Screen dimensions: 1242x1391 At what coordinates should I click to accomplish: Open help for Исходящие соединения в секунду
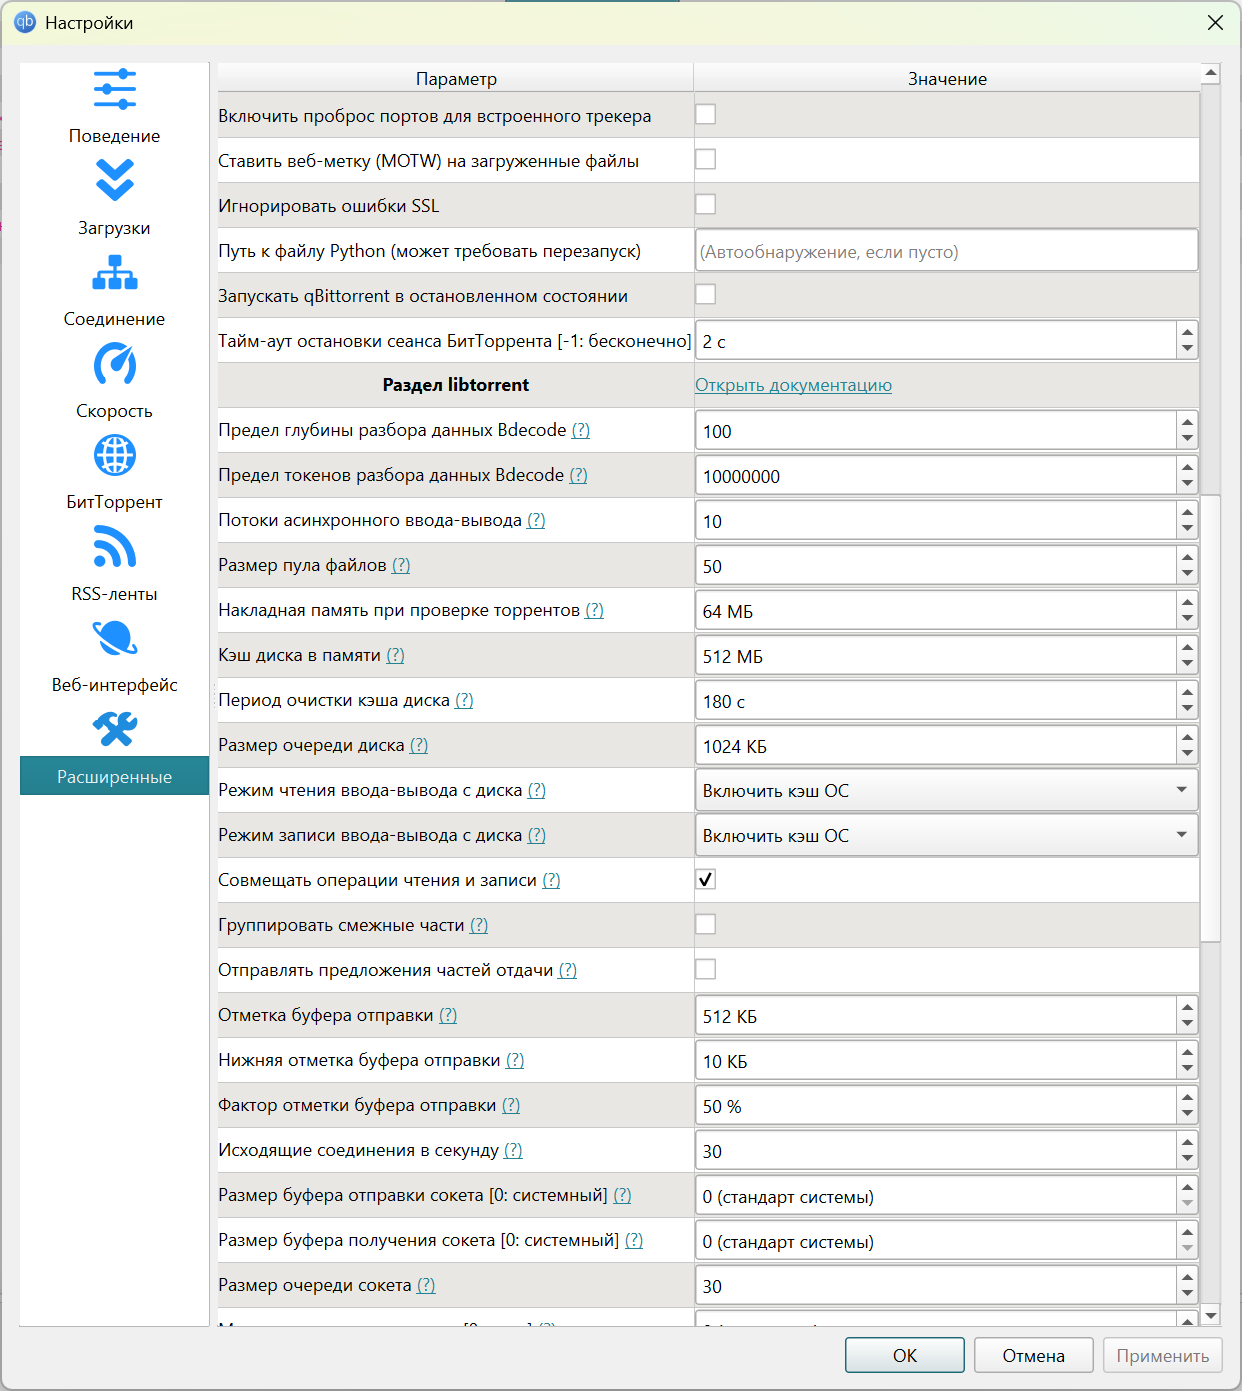point(513,1150)
